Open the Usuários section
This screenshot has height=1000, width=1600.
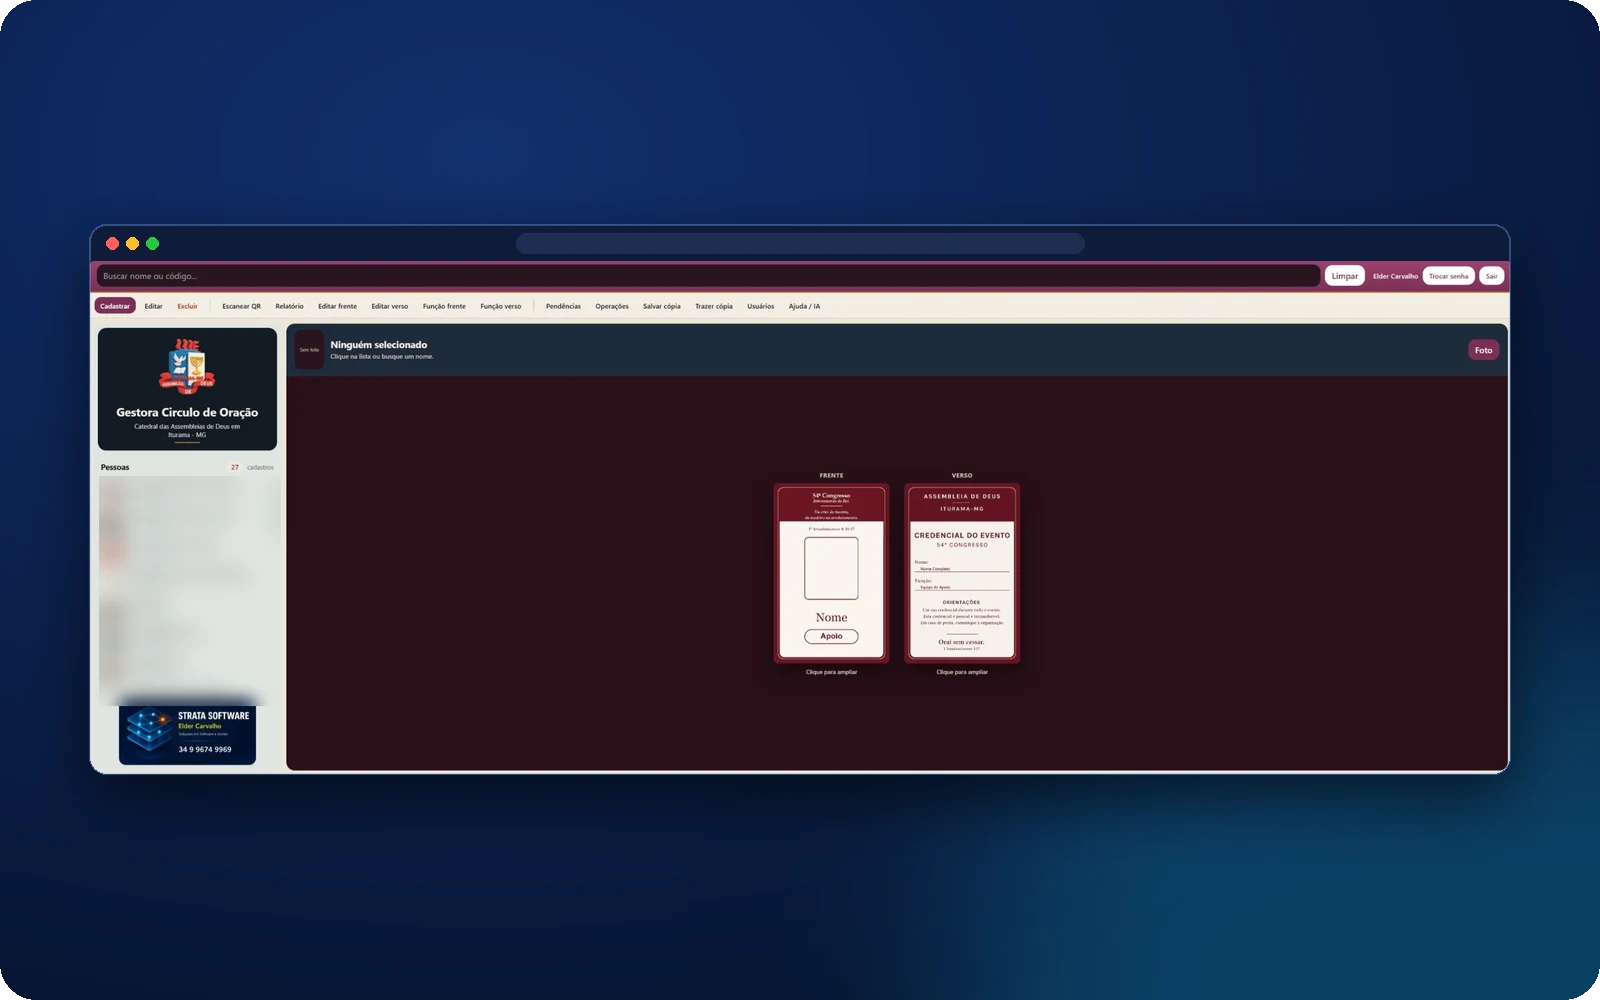760,306
